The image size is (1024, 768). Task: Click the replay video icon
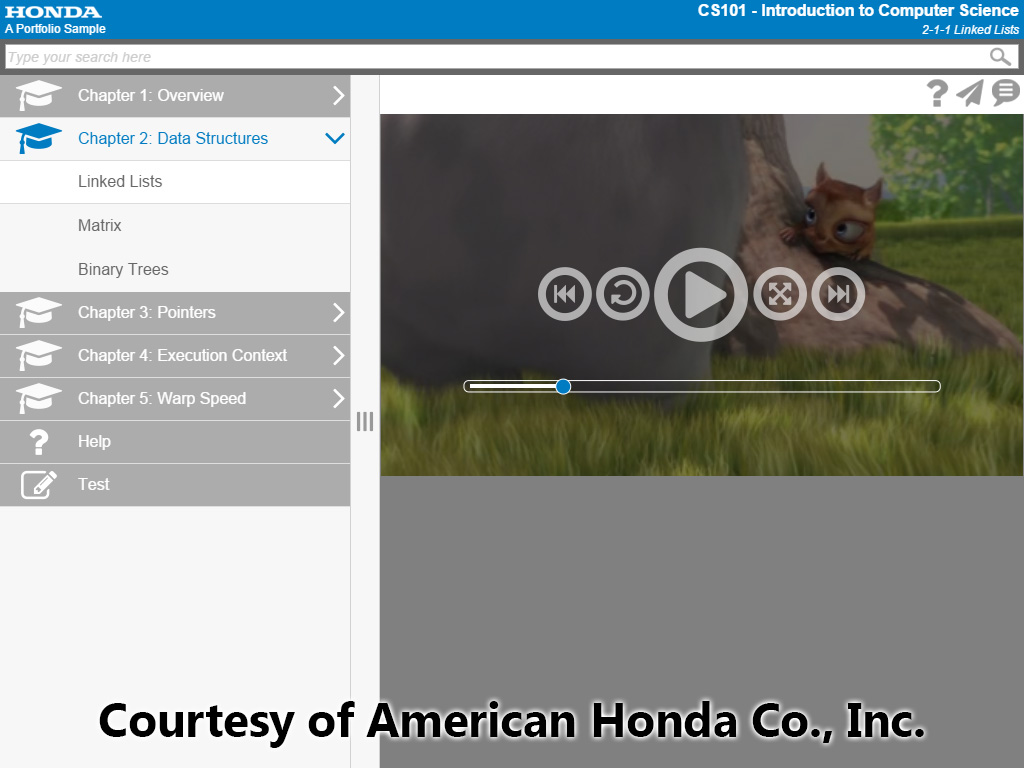pos(622,294)
